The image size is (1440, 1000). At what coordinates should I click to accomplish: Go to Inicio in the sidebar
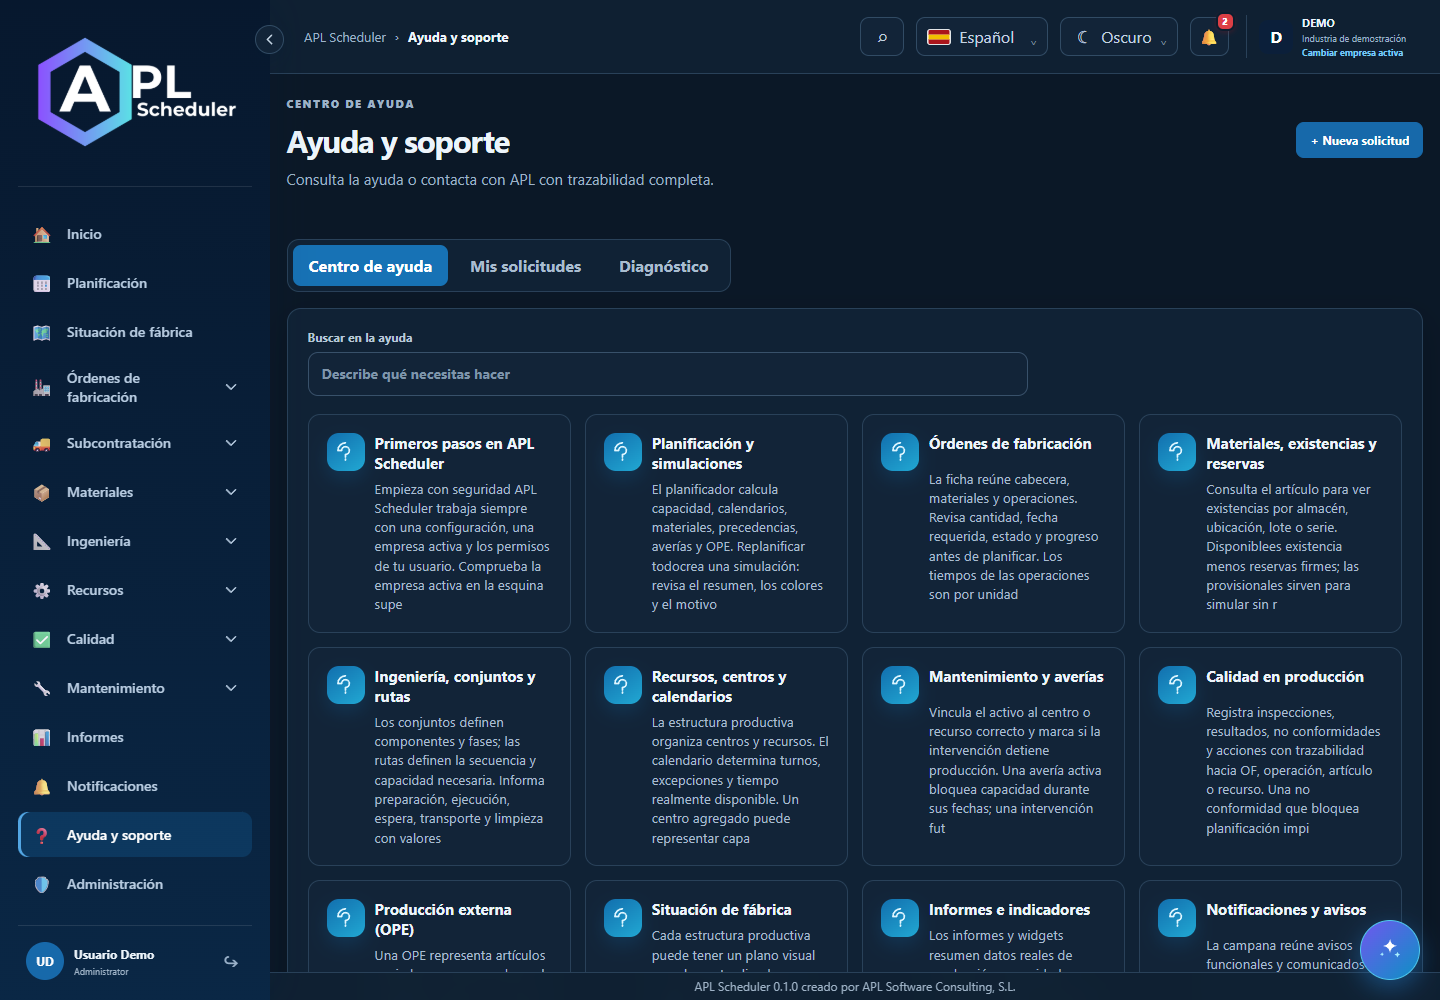[135, 235]
